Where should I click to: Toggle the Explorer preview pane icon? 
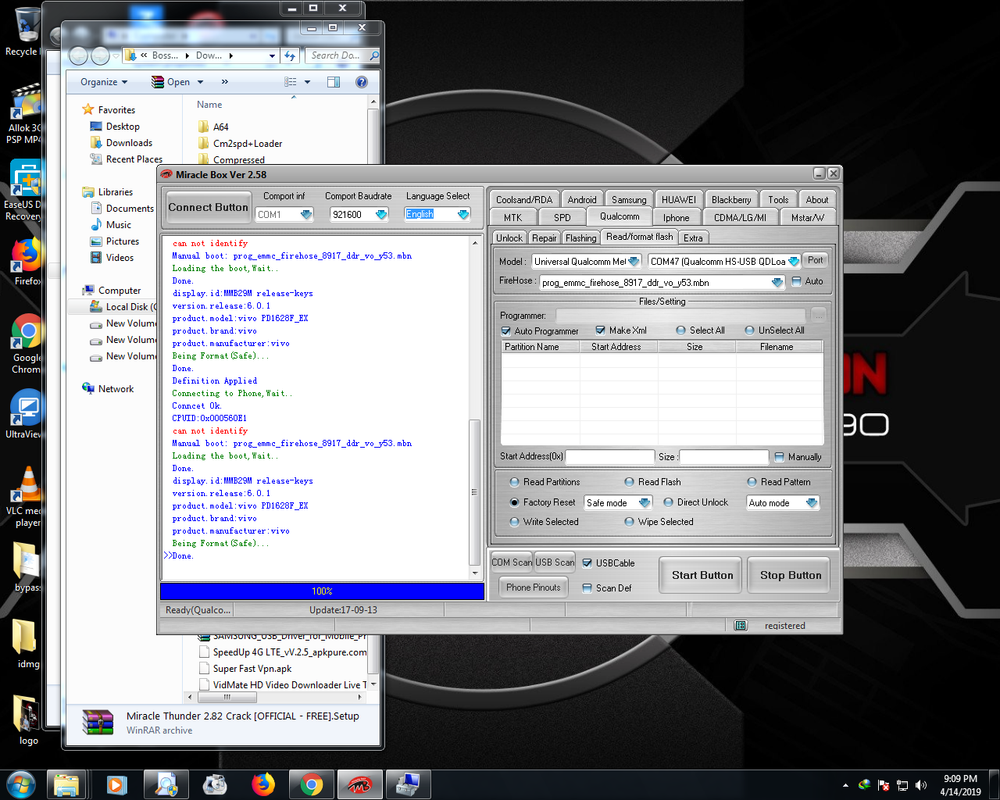point(334,82)
